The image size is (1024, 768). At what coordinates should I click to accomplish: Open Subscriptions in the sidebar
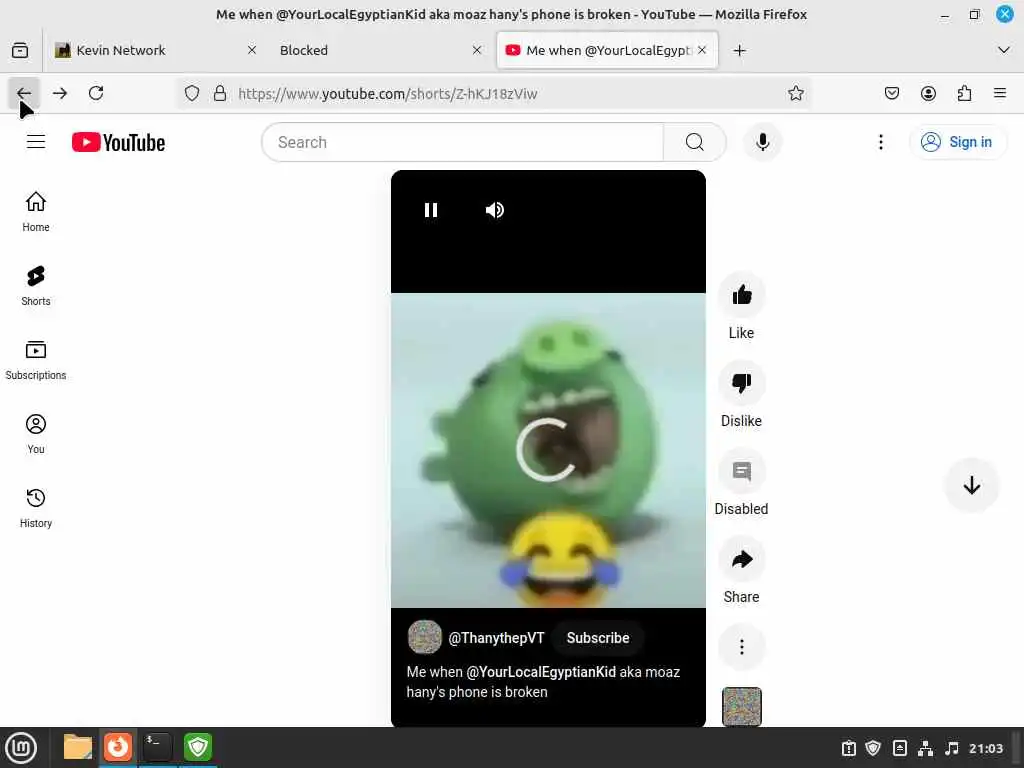[36, 360]
